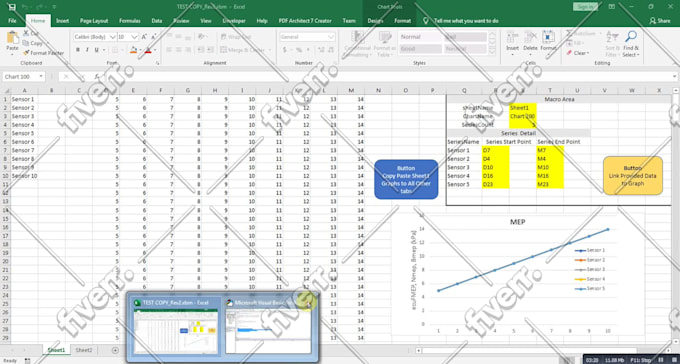680x364 pixels.
Task: Open the Developer ribbon tab
Action: click(x=234, y=20)
